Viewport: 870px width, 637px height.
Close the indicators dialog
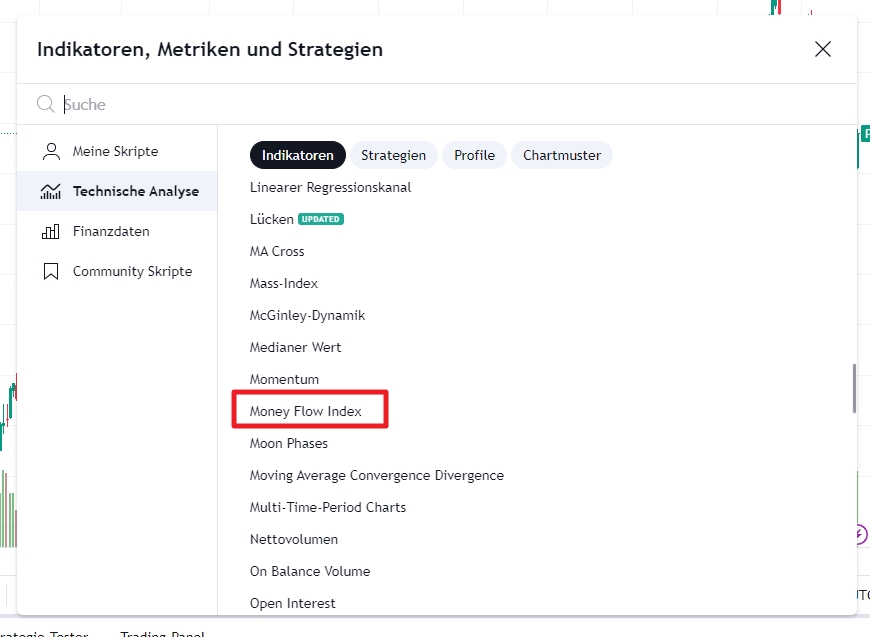pos(823,49)
